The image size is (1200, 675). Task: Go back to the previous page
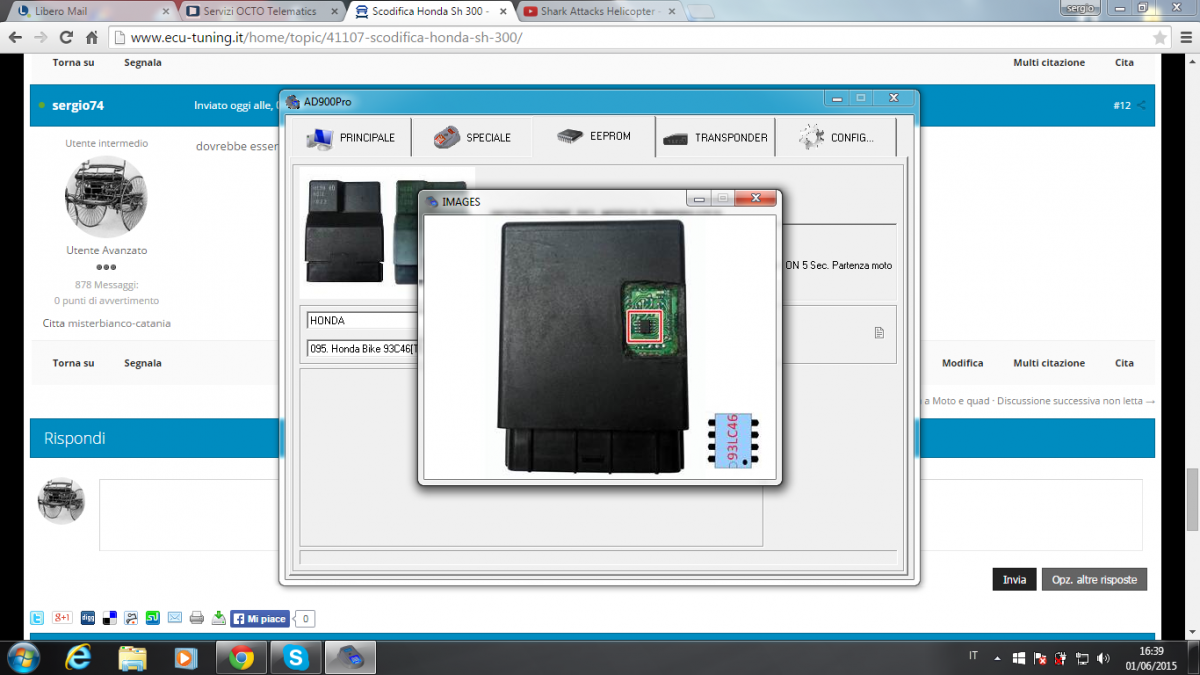pyautogui.click(x=16, y=37)
